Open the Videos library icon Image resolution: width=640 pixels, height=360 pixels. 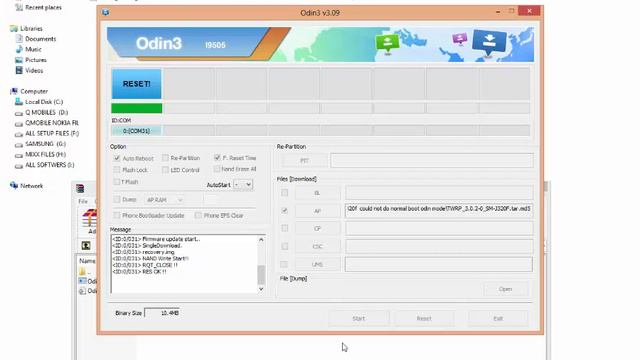[19, 70]
